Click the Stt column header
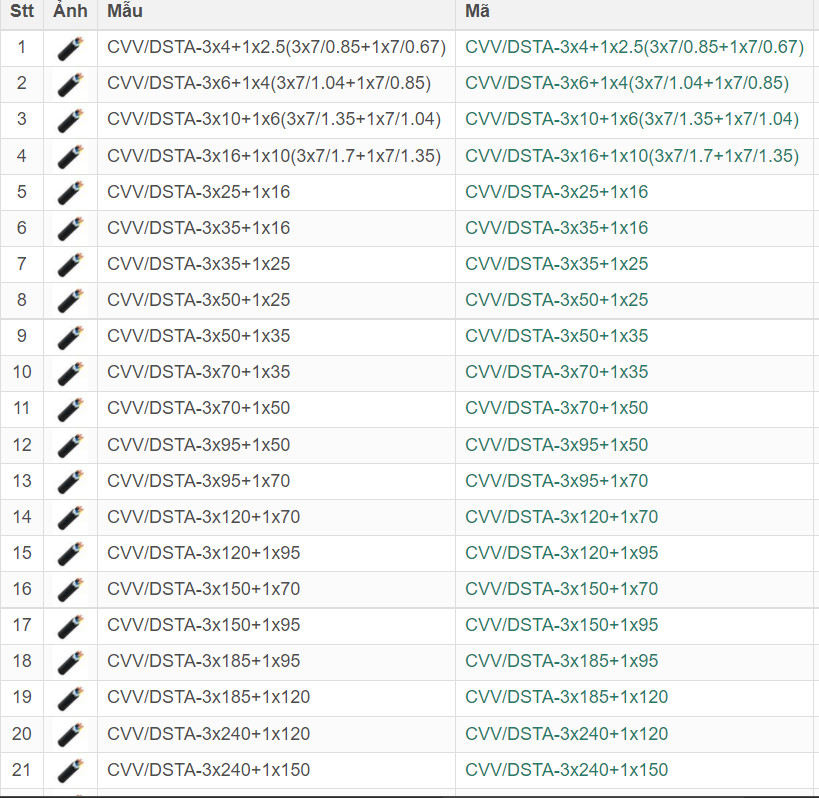The height and width of the screenshot is (798, 819). (22, 12)
